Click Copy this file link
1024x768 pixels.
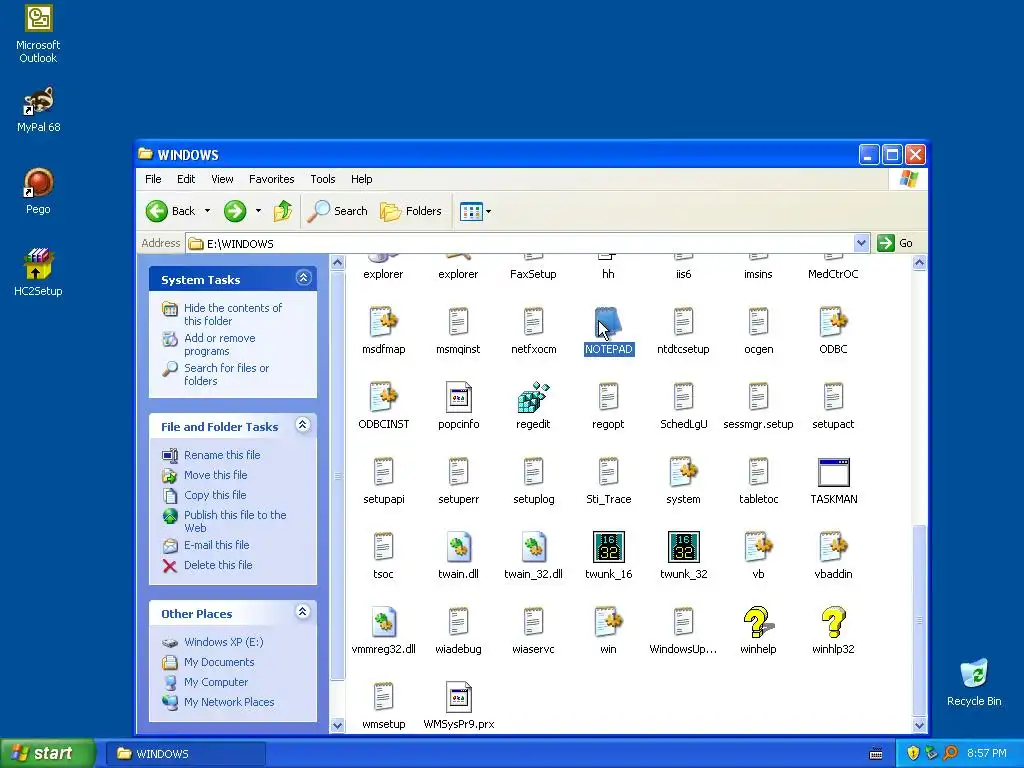tap(215, 495)
